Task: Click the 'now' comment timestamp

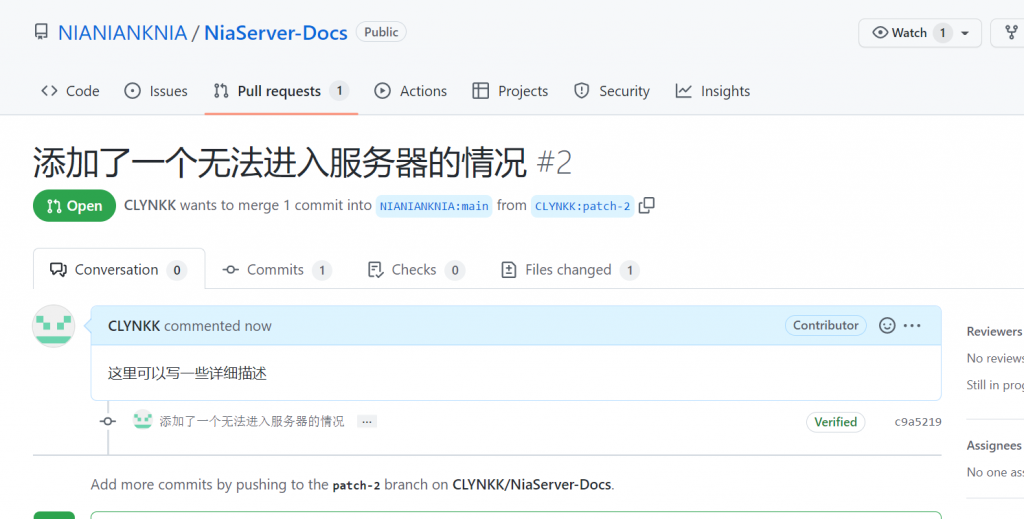Action: [258, 326]
